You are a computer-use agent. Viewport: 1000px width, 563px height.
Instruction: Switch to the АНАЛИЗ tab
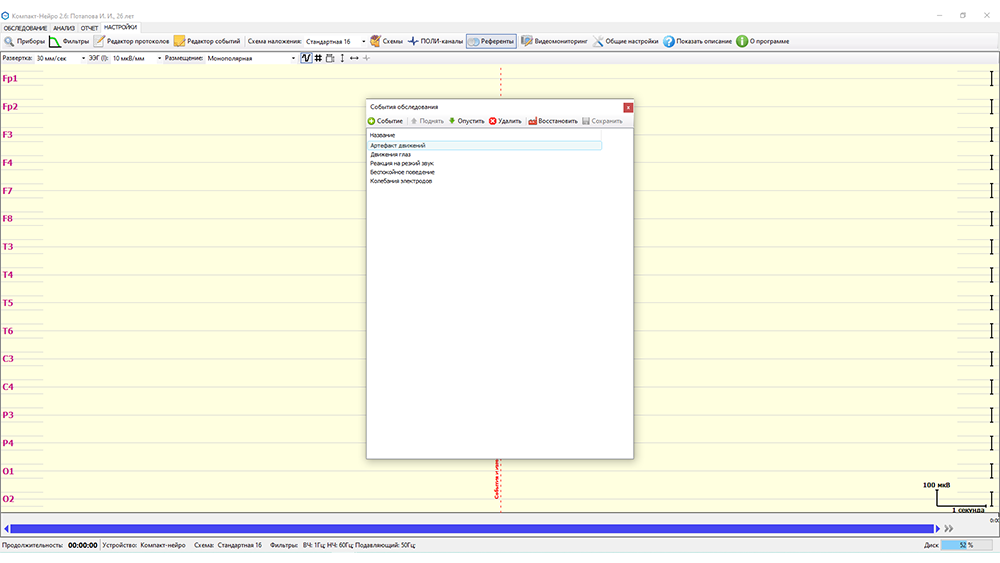(x=64, y=27)
